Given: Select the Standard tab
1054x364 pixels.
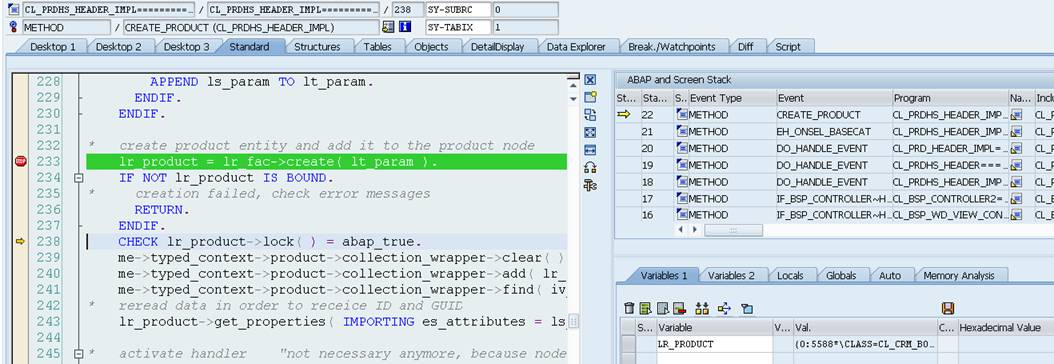Looking at the screenshot, I should point(249,46).
